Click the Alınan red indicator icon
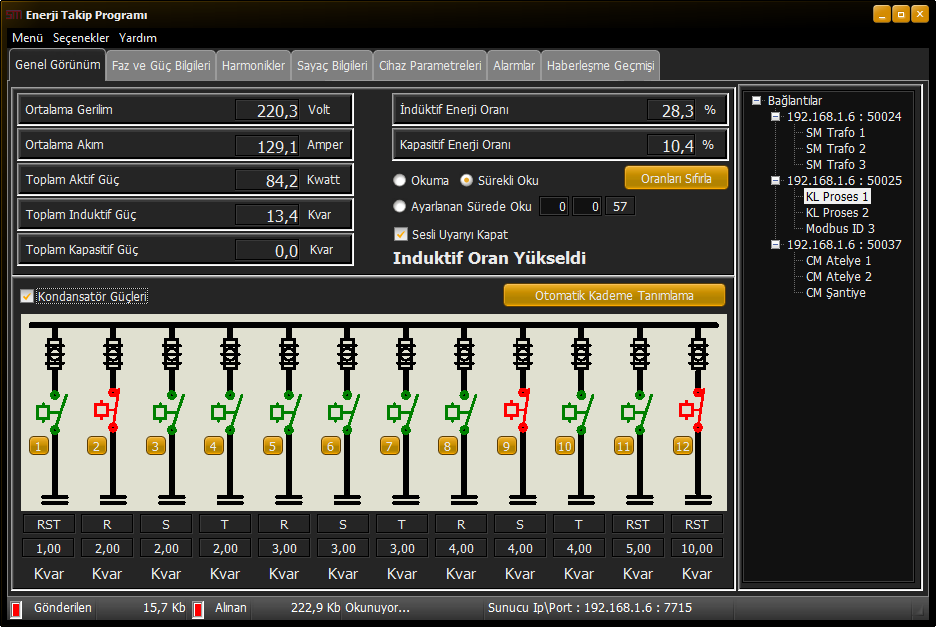The width and height of the screenshot is (936, 627). coord(198,609)
